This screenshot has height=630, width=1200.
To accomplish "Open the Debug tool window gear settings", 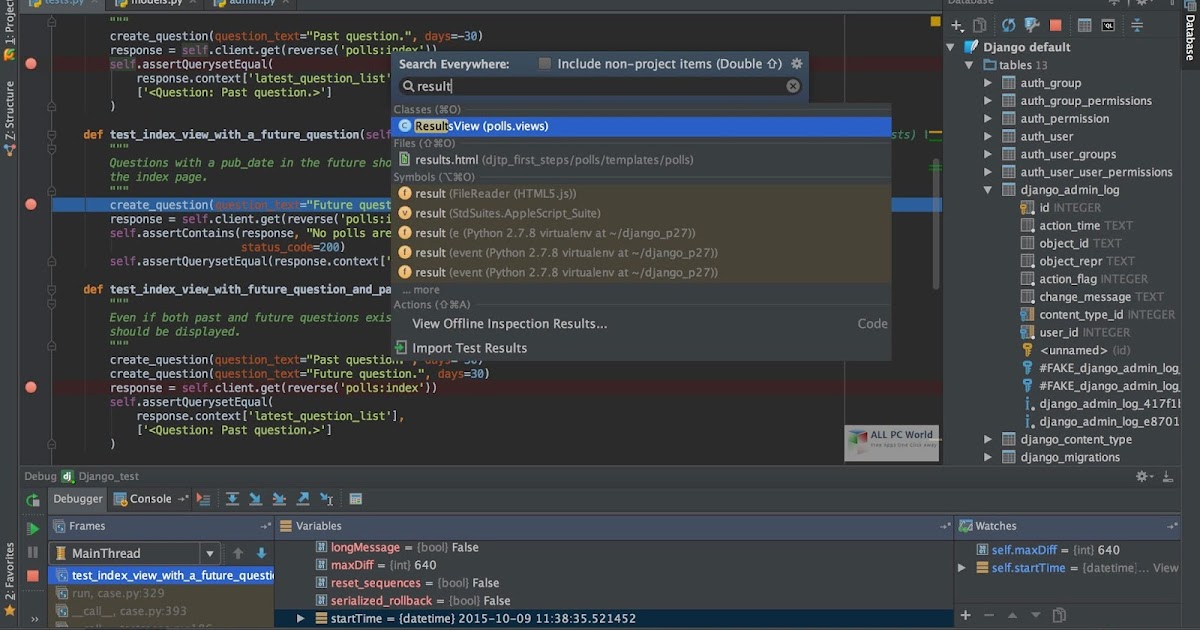I will coord(1143,477).
